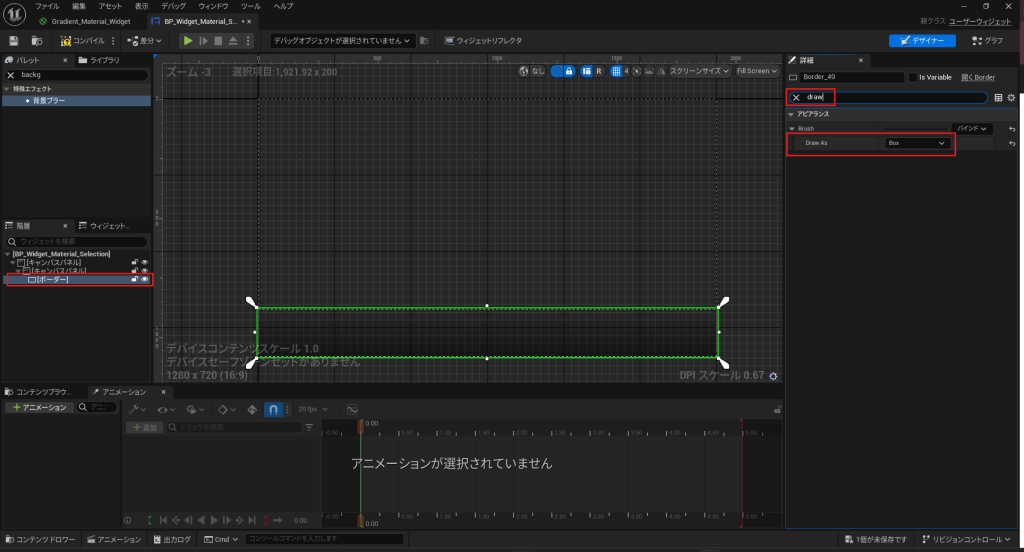This screenshot has height=552, width=1024.
Task: Open the Fill Screen dropdown
Action: point(756,71)
